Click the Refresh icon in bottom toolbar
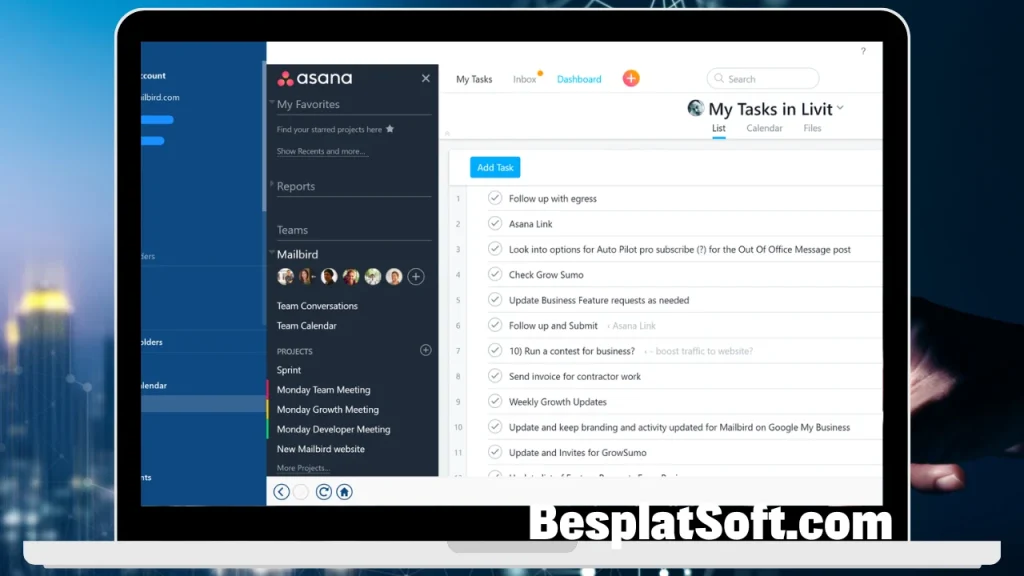 (x=323, y=491)
